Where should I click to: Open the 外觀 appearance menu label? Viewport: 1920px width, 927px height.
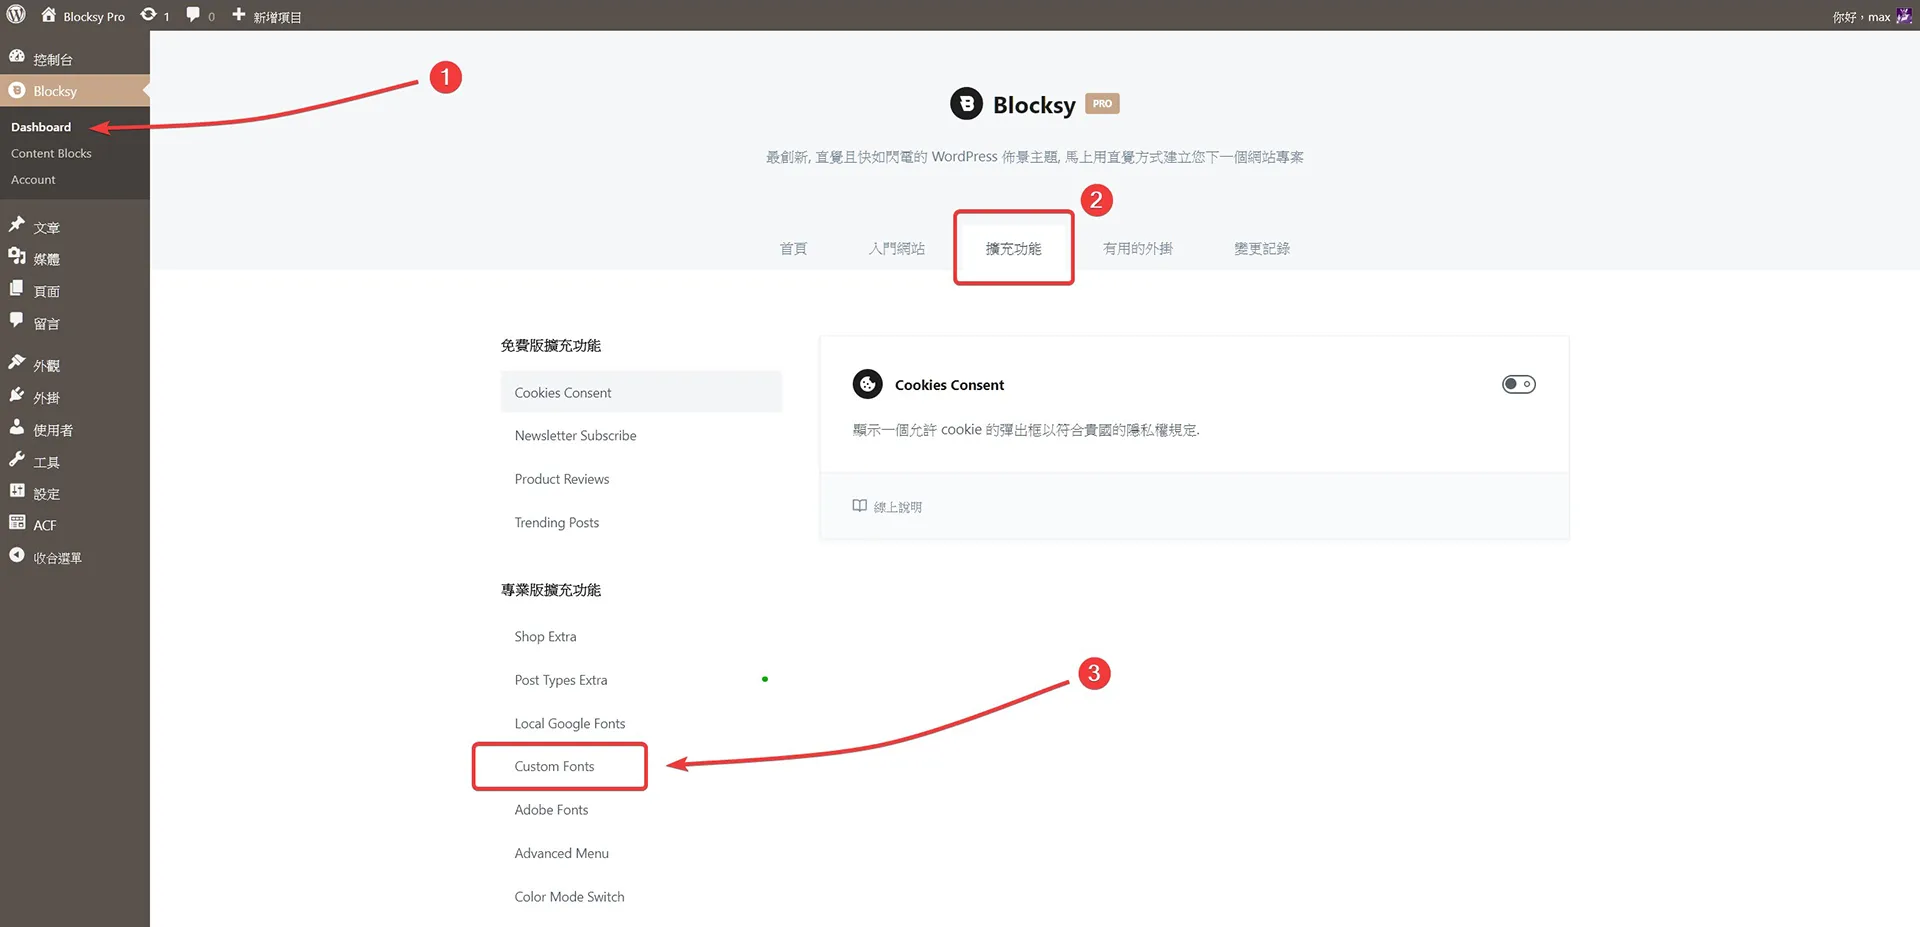click(x=46, y=366)
